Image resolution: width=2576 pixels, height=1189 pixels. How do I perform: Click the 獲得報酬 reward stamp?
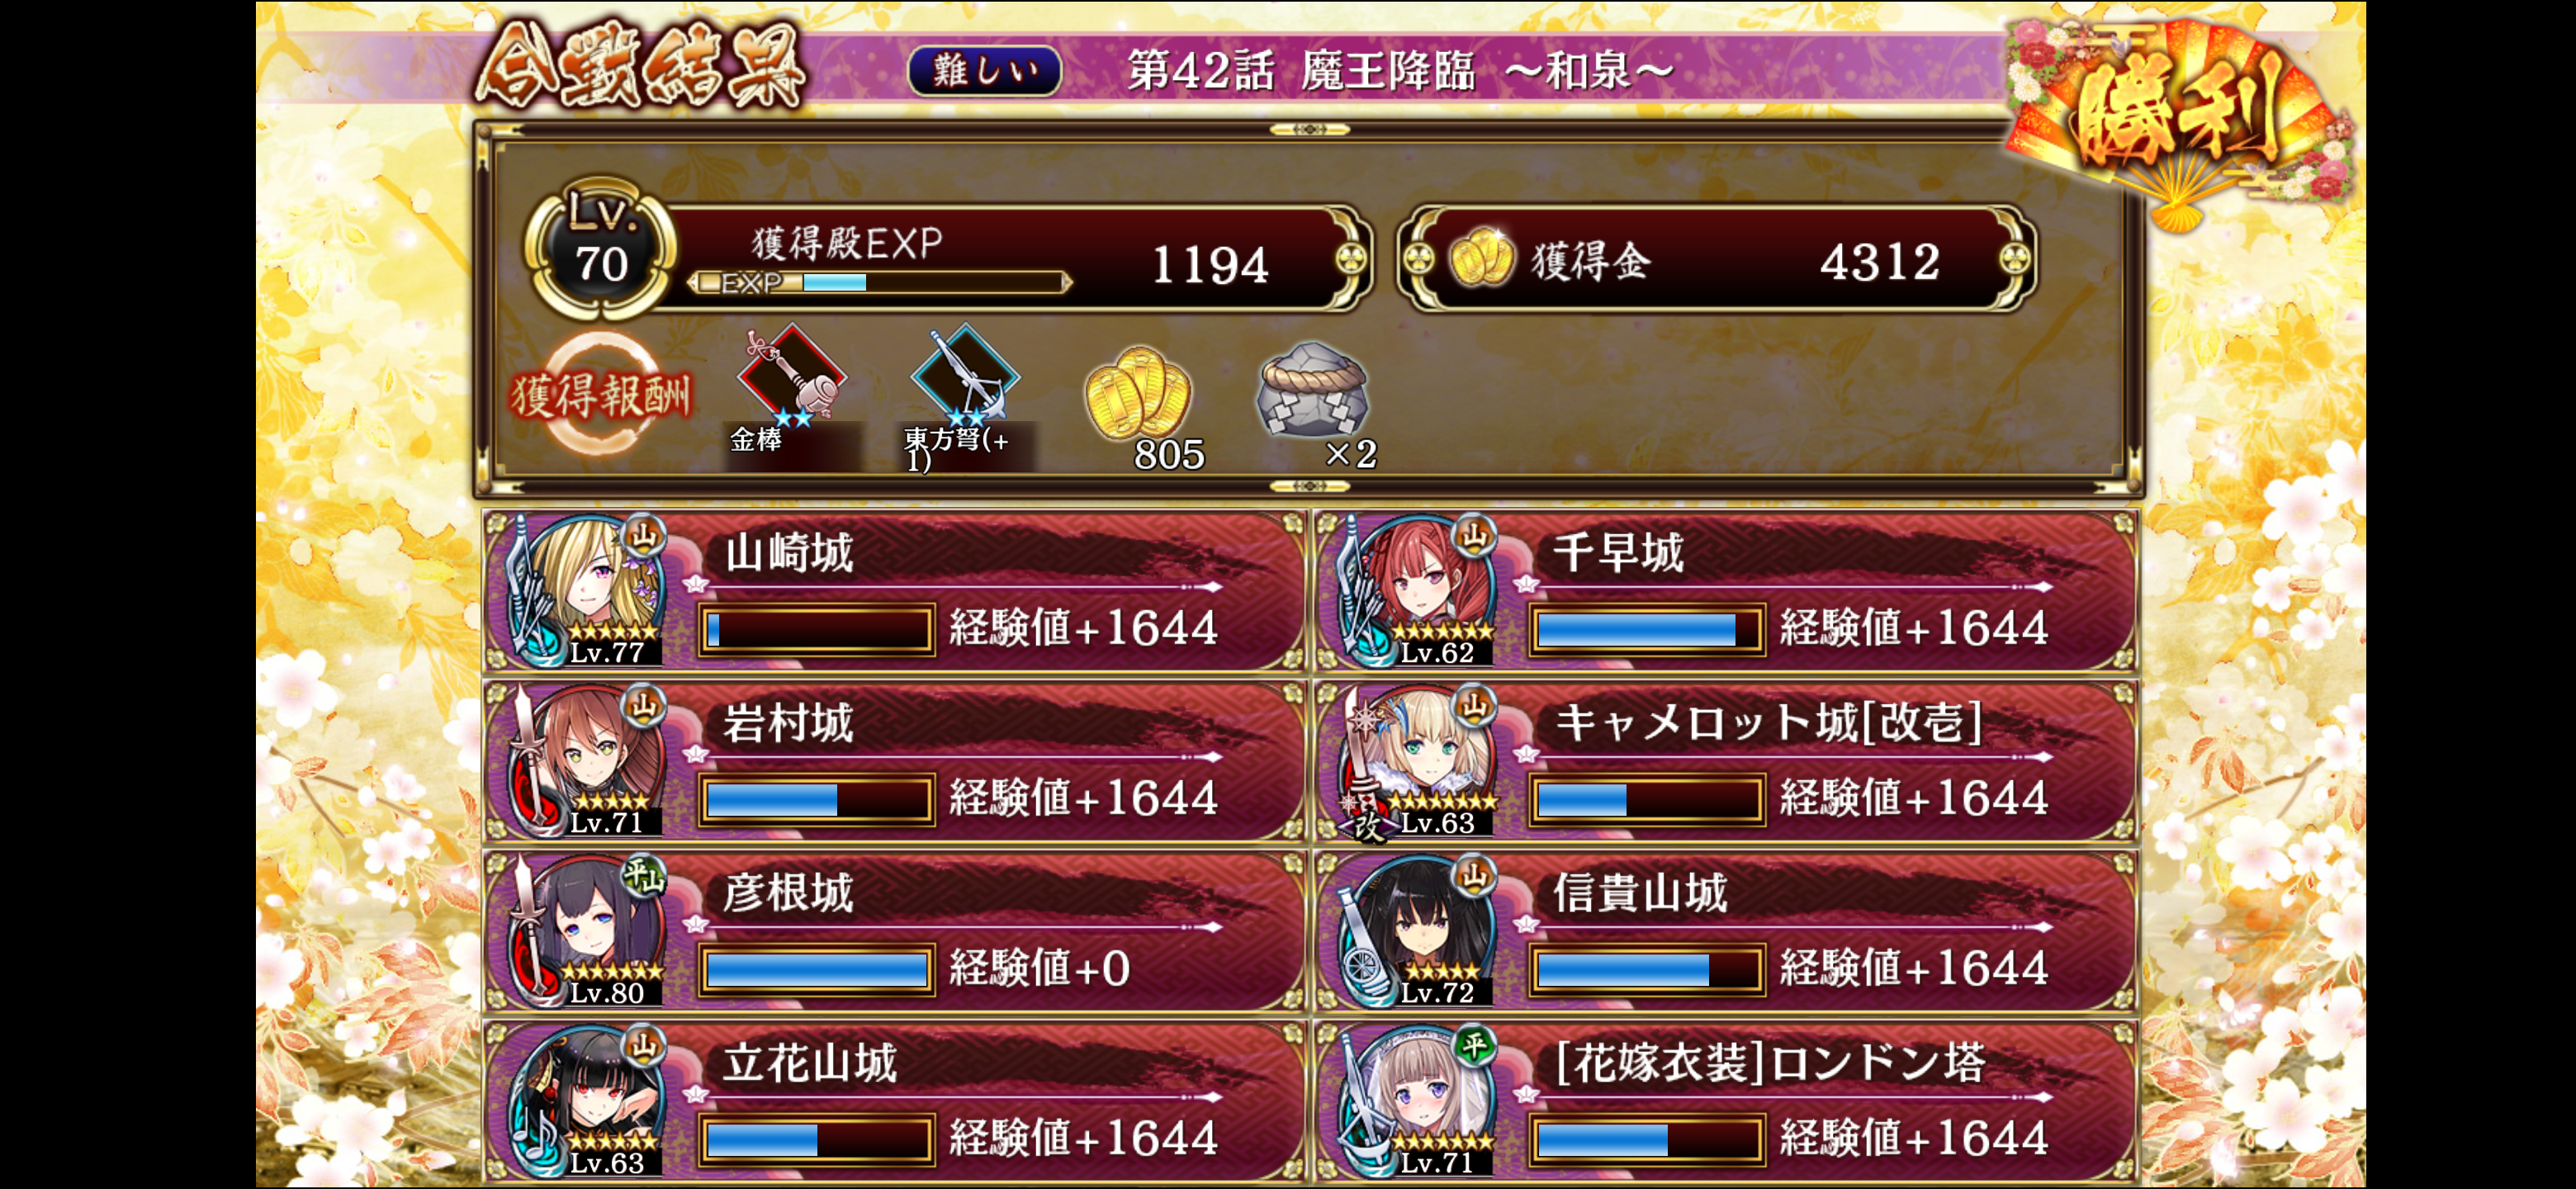(x=600, y=394)
